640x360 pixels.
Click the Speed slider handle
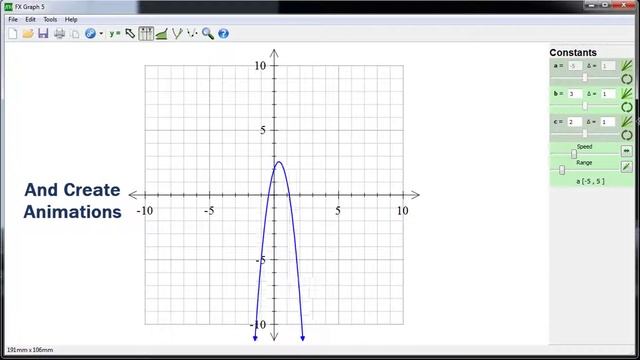tap(574, 154)
